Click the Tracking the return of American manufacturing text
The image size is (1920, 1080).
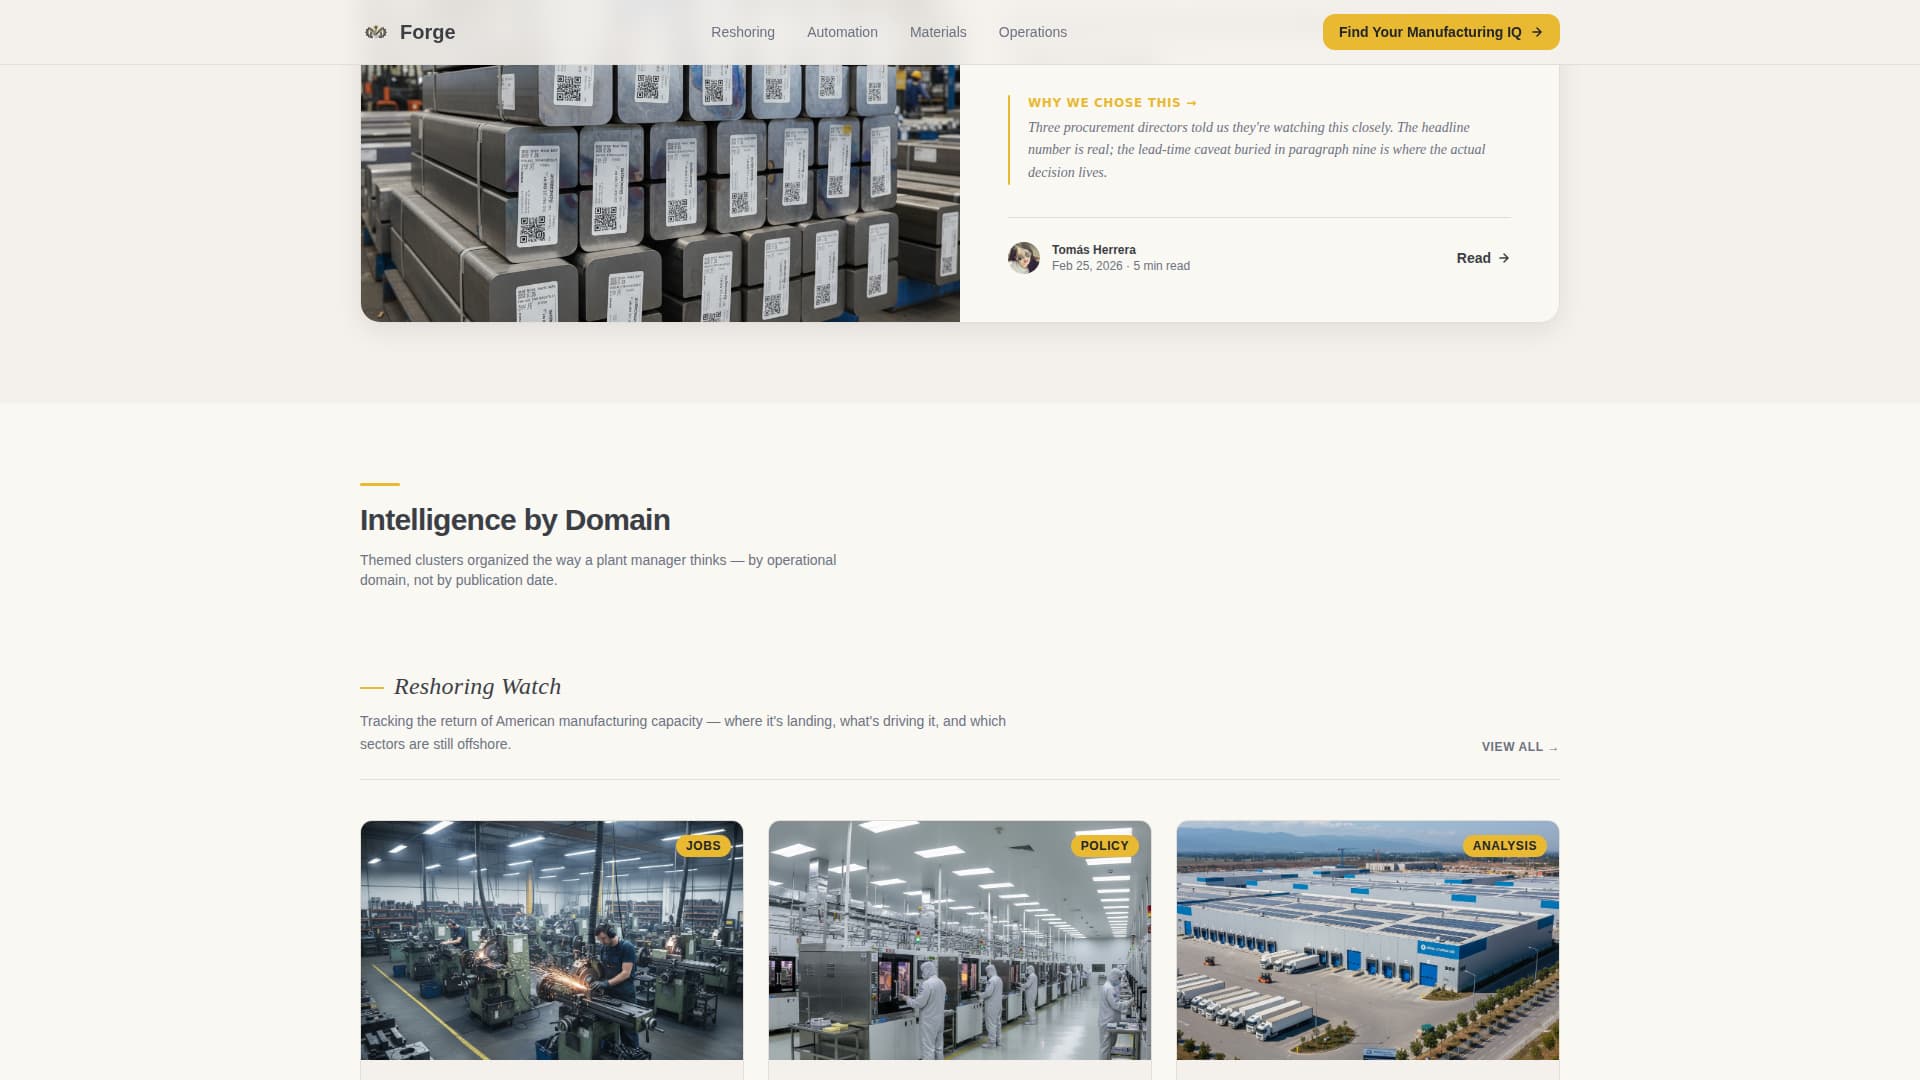coord(683,733)
